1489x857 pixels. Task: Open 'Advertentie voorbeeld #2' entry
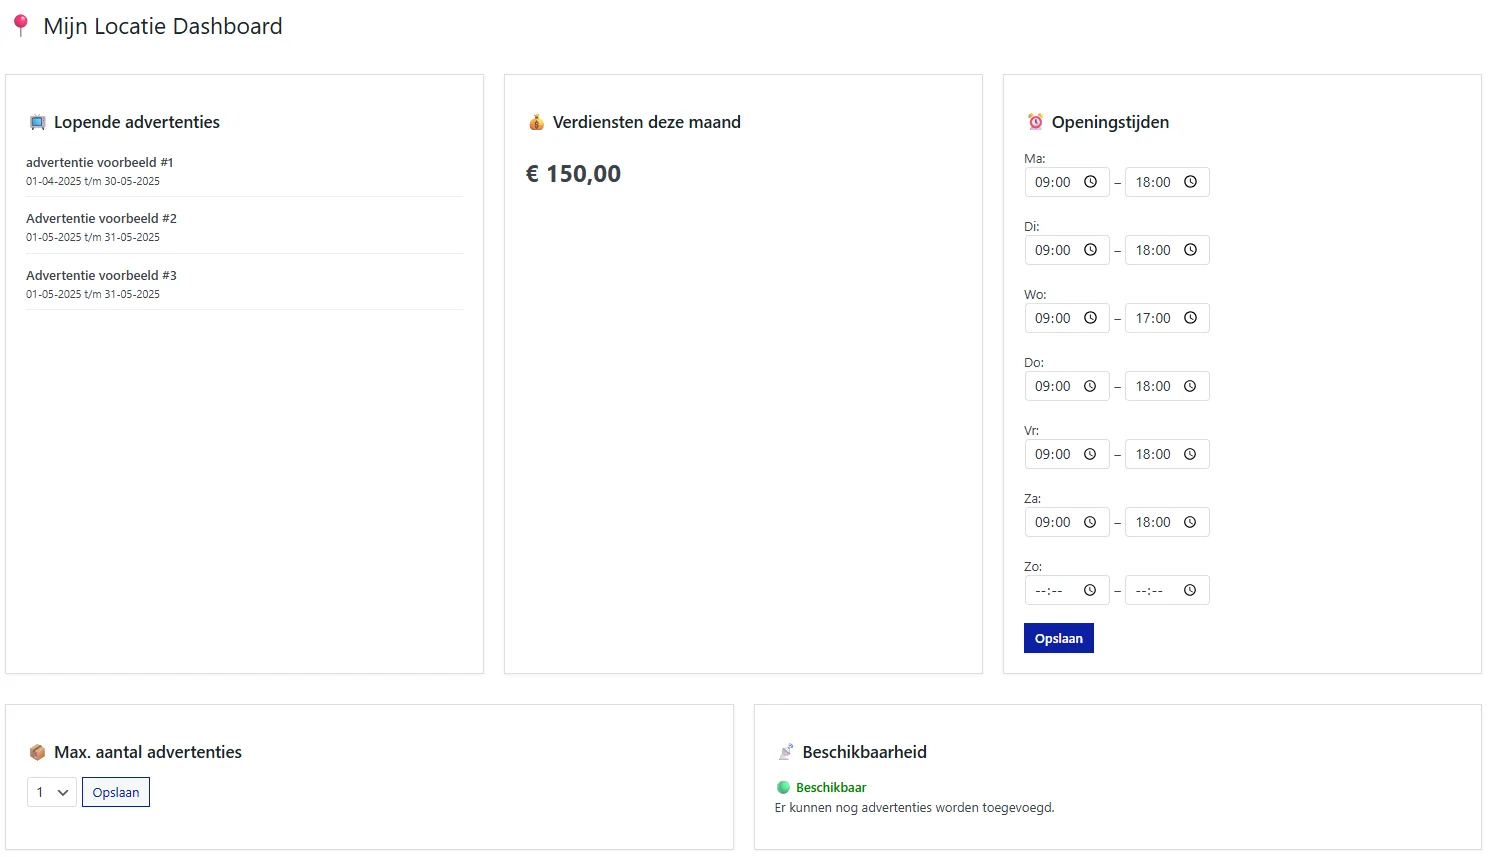coord(101,218)
